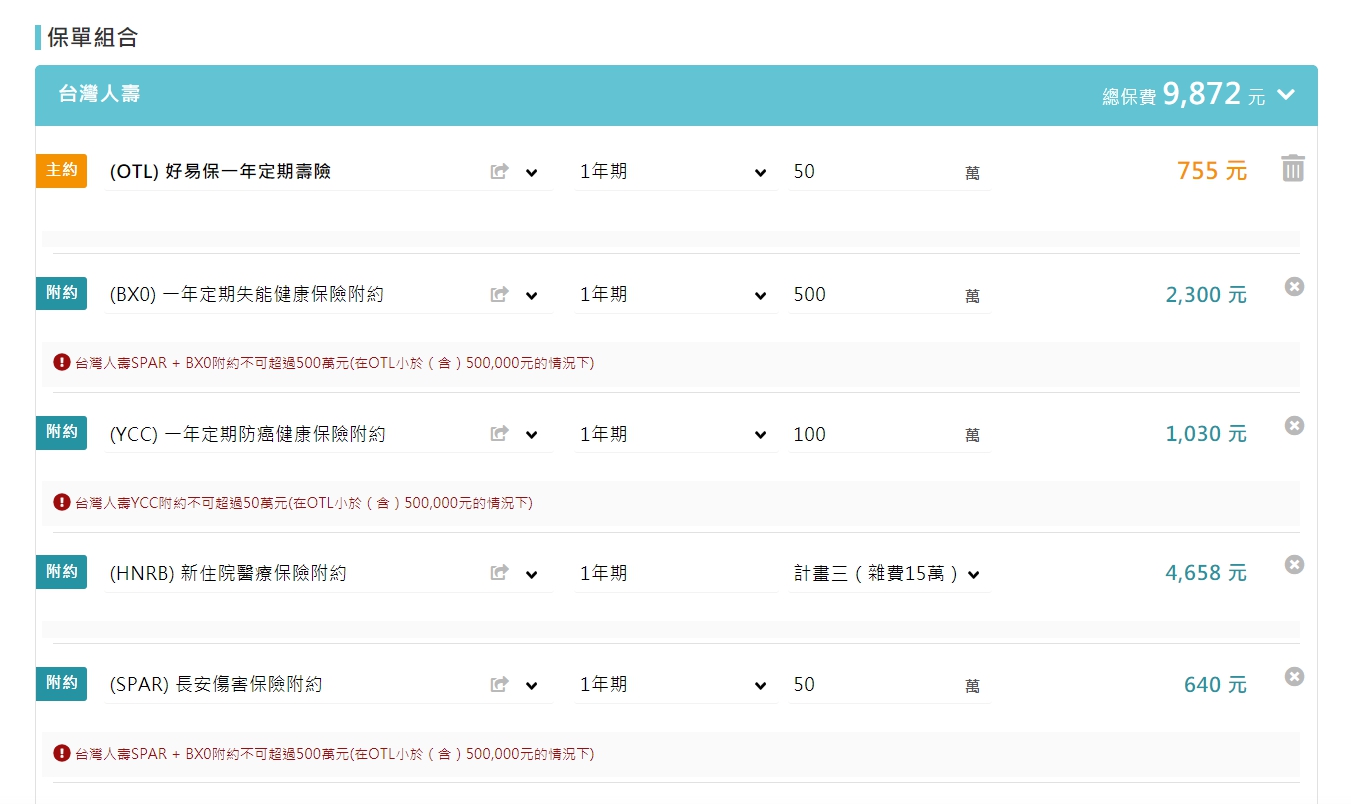
Task: Click 台灣人壽 company header title
Action: tap(99, 95)
